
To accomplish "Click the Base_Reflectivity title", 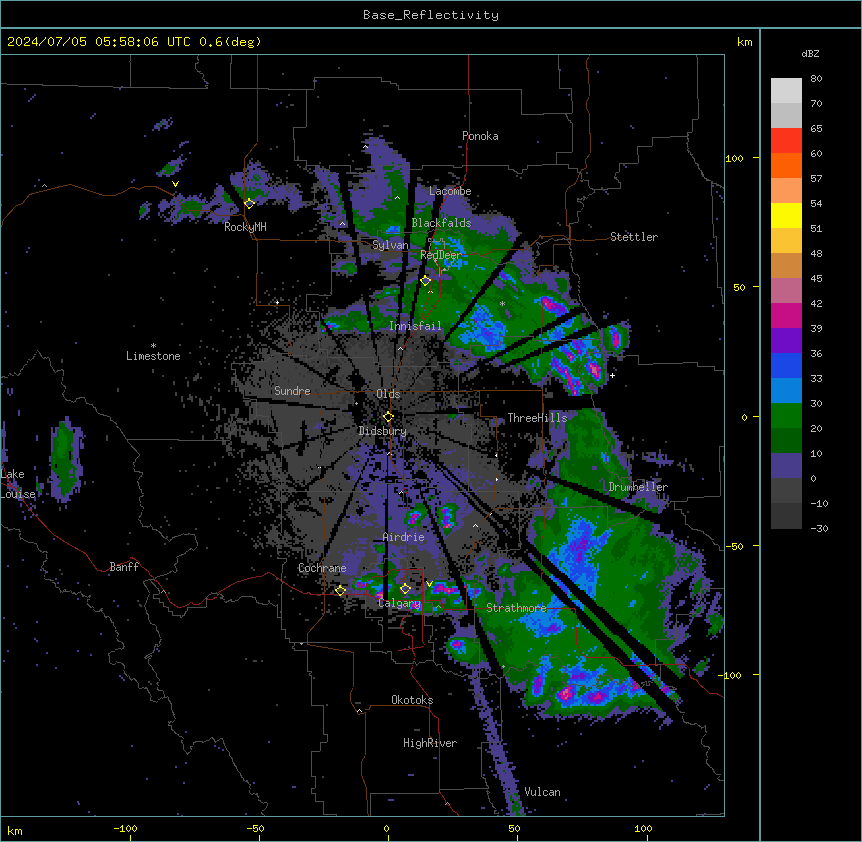I will click(x=431, y=15).
